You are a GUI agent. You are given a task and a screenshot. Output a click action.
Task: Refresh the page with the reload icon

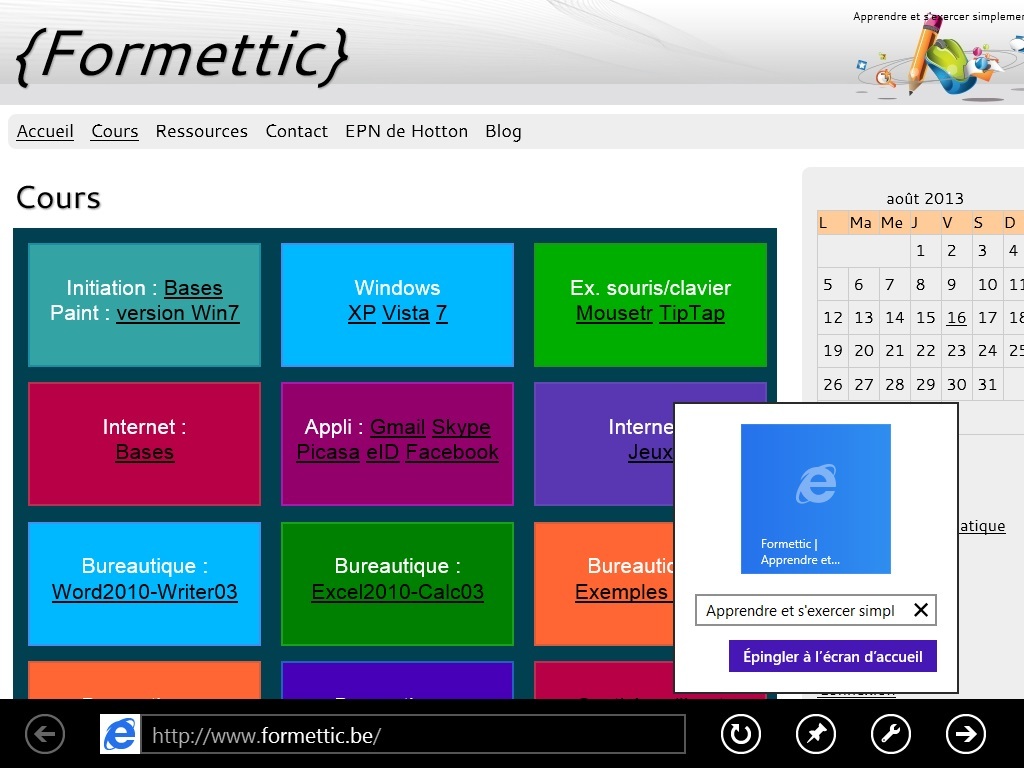point(741,734)
